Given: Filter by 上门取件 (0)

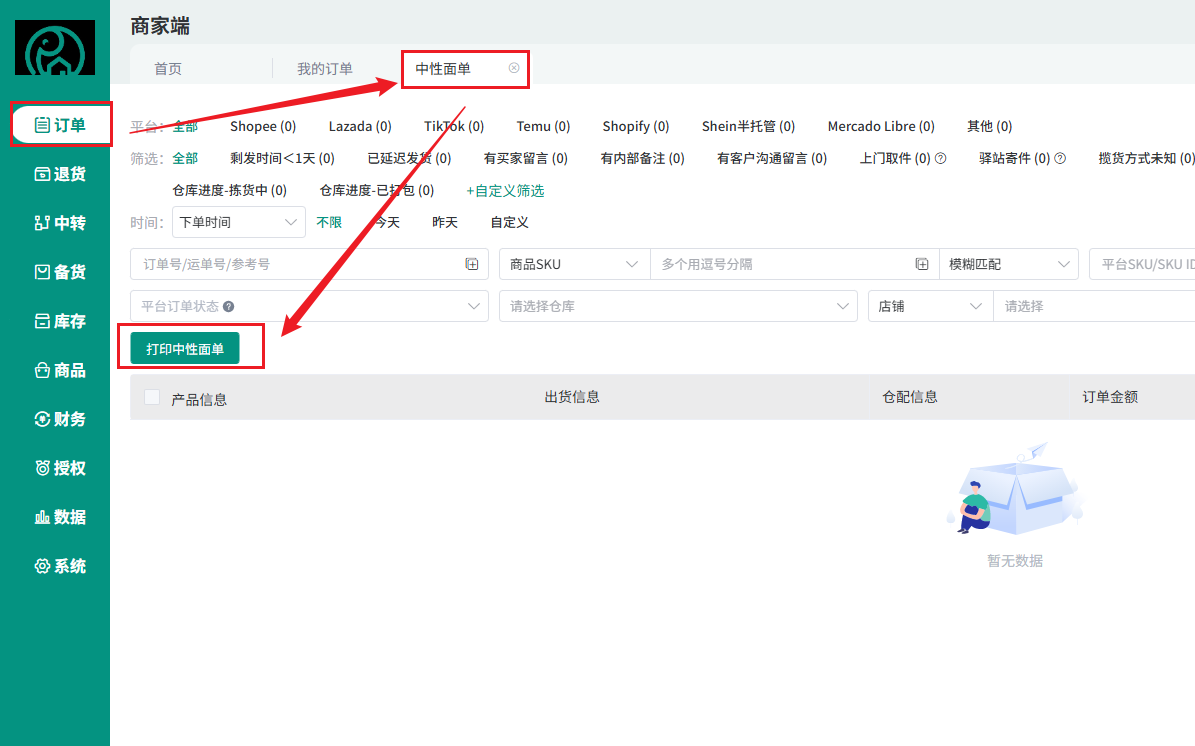Looking at the screenshot, I should click(x=895, y=158).
